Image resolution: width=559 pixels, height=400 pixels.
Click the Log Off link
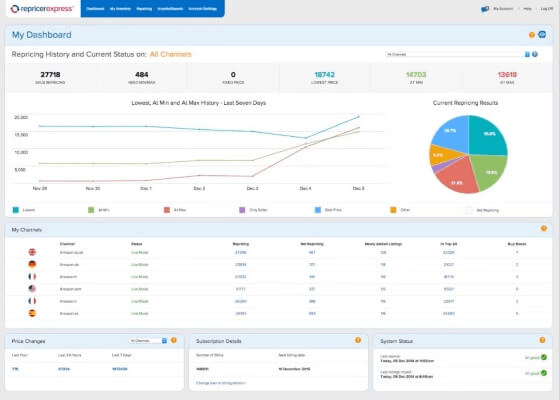(547, 9)
